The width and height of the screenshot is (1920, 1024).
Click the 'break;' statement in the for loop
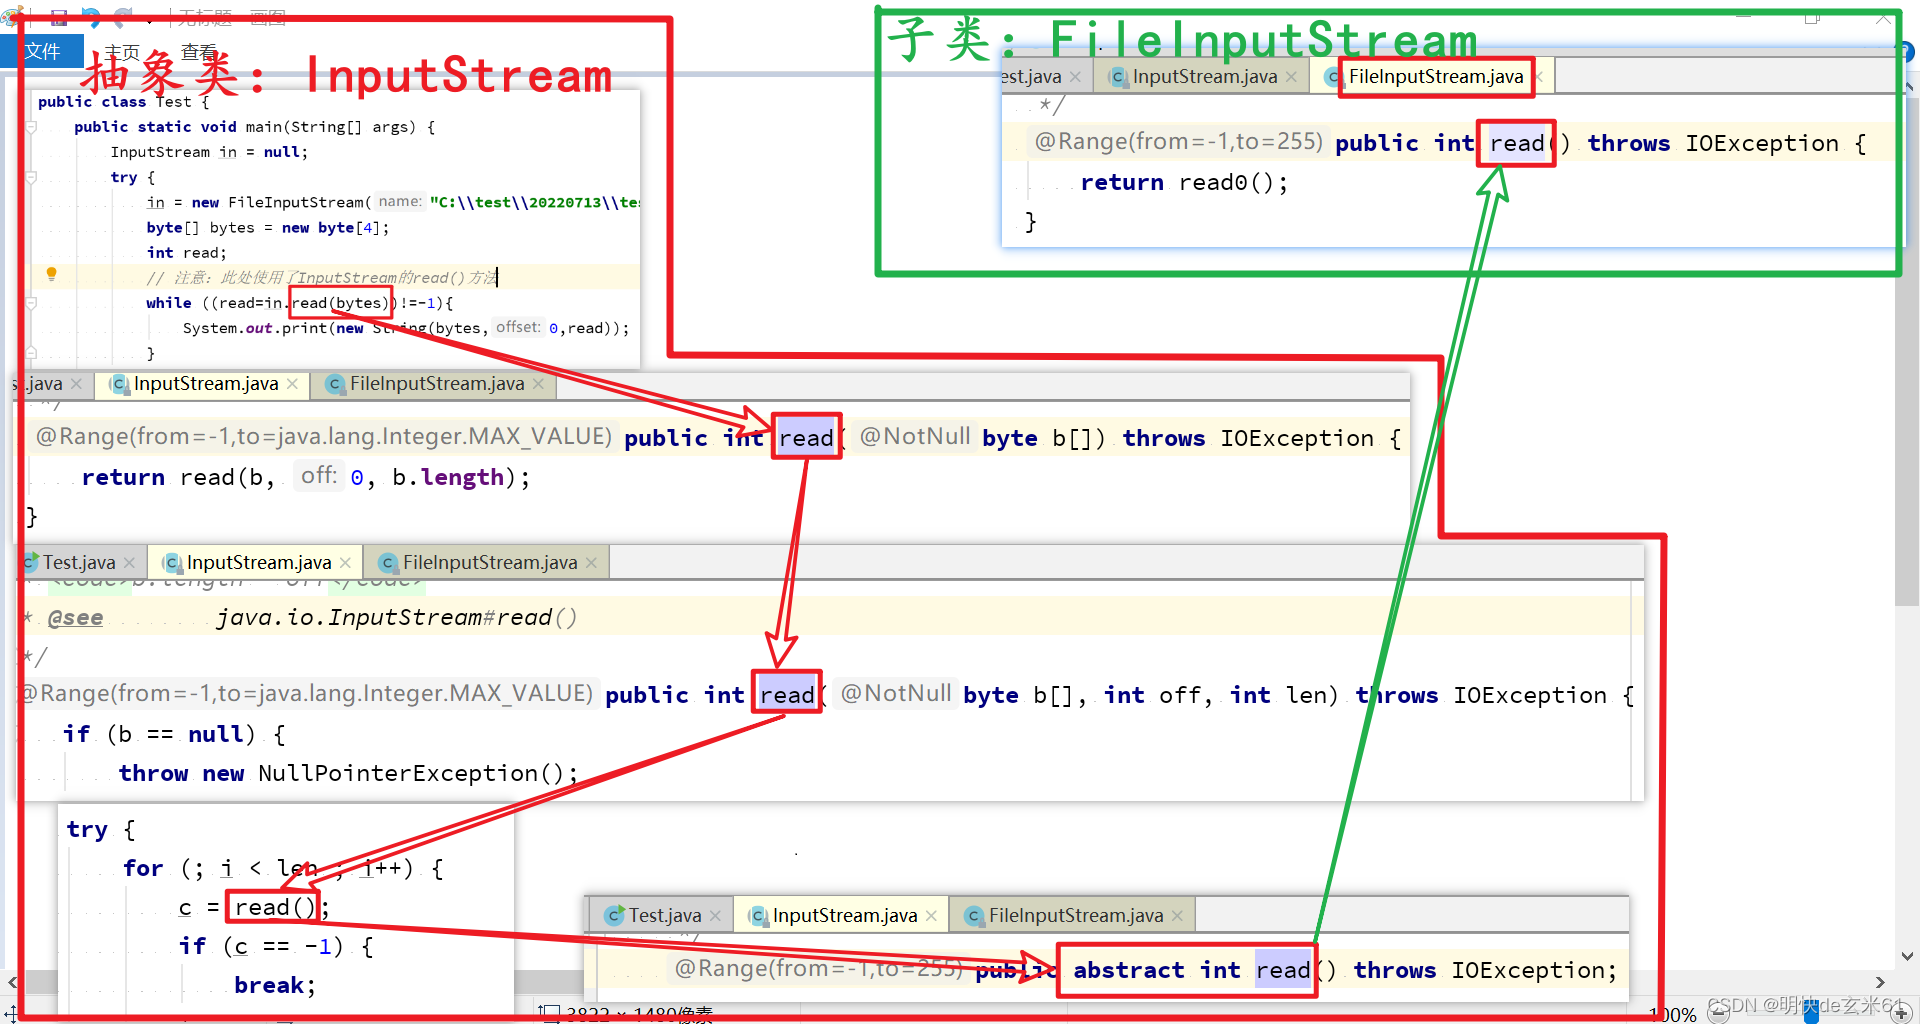tap(275, 986)
